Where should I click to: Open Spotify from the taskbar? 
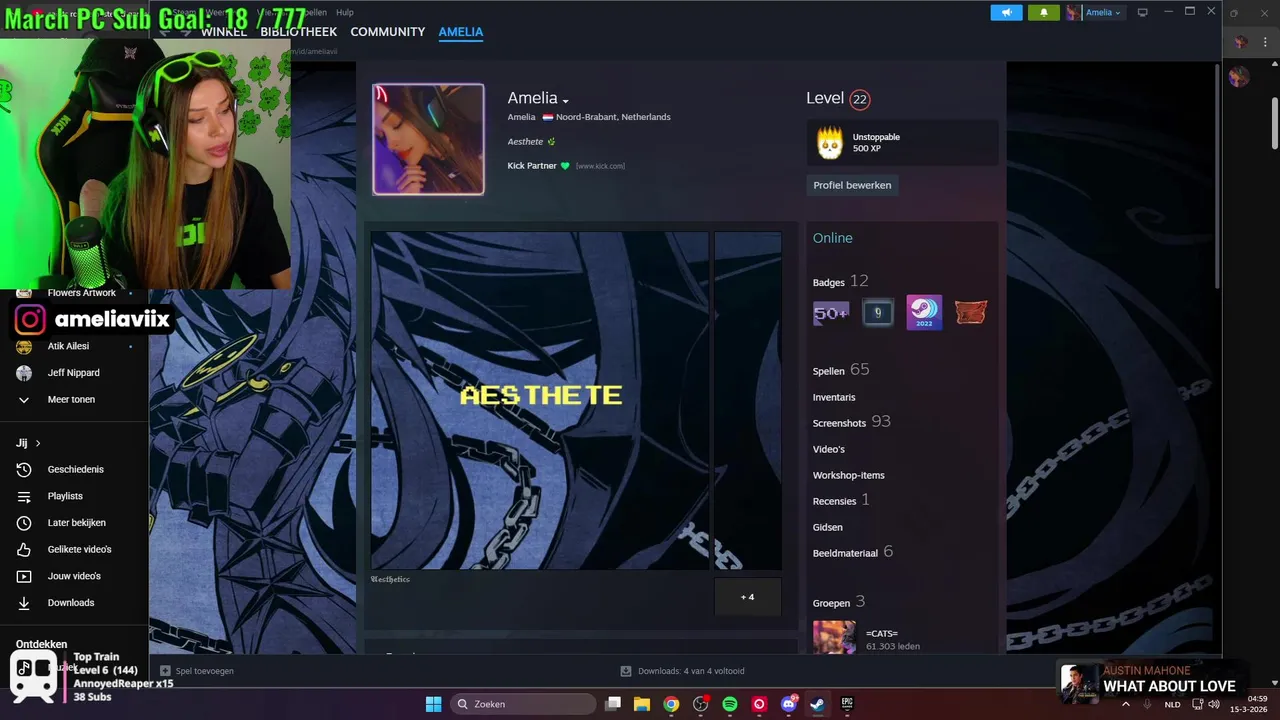730,704
